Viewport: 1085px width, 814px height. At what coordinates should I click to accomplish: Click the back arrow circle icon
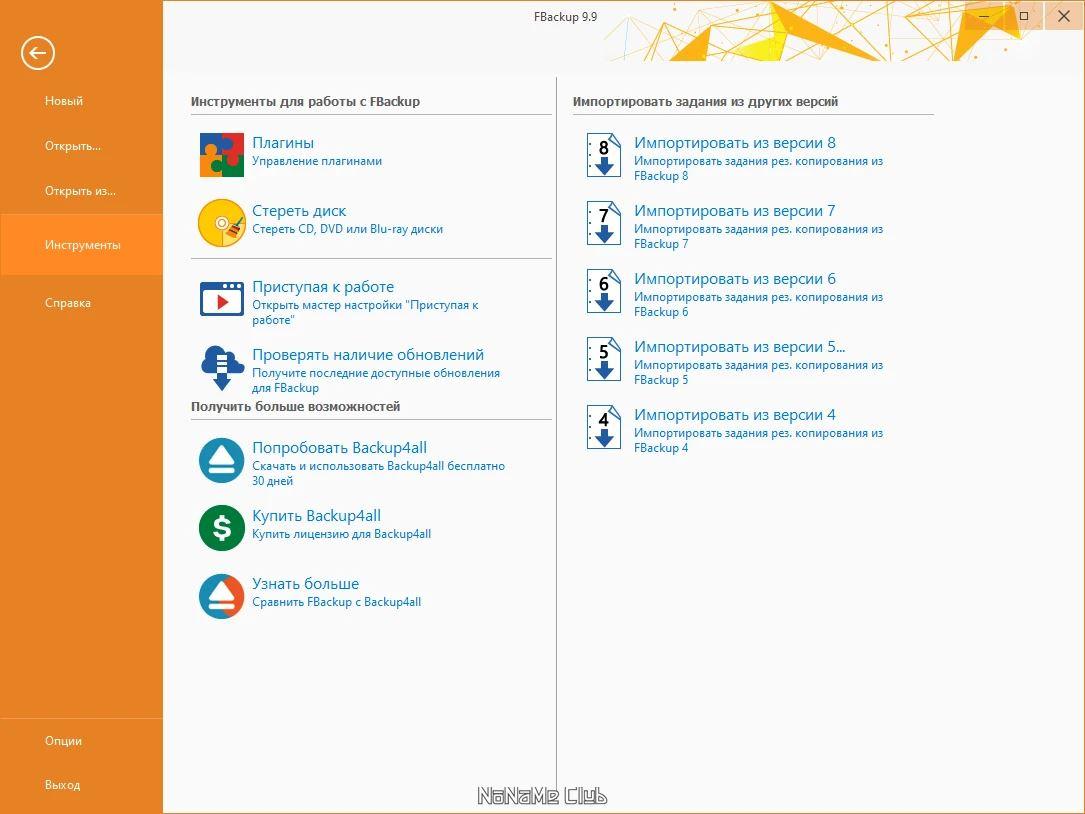point(37,53)
